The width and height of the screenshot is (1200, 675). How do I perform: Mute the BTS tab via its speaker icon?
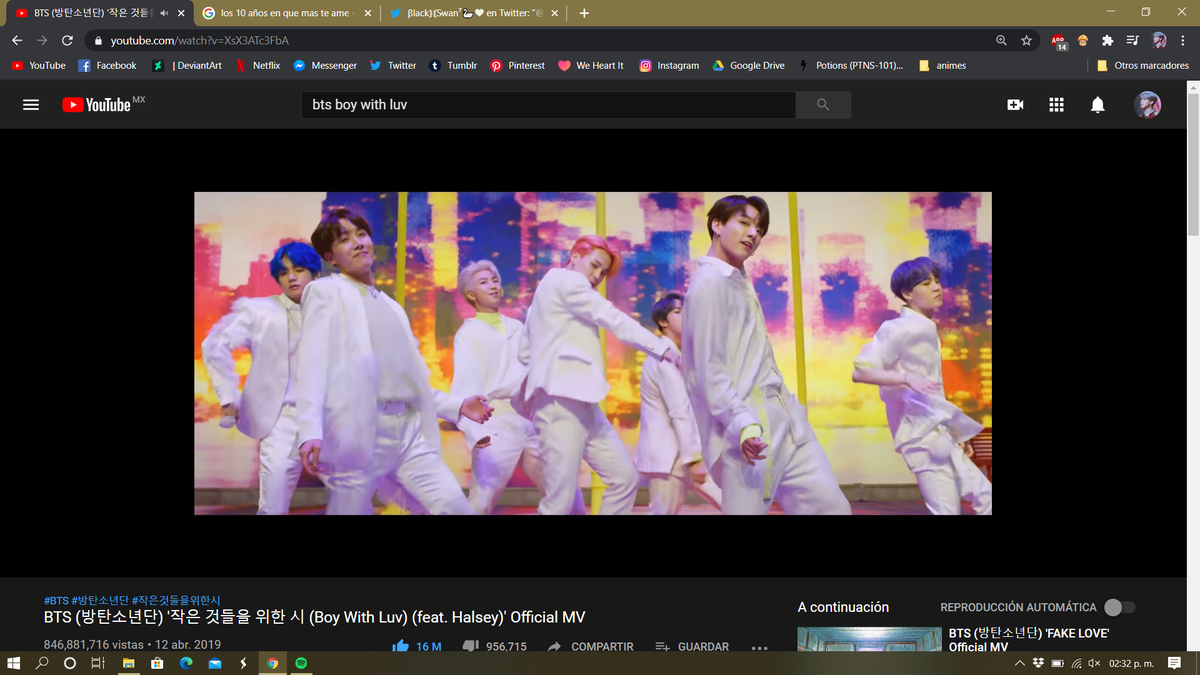point(164,13)
